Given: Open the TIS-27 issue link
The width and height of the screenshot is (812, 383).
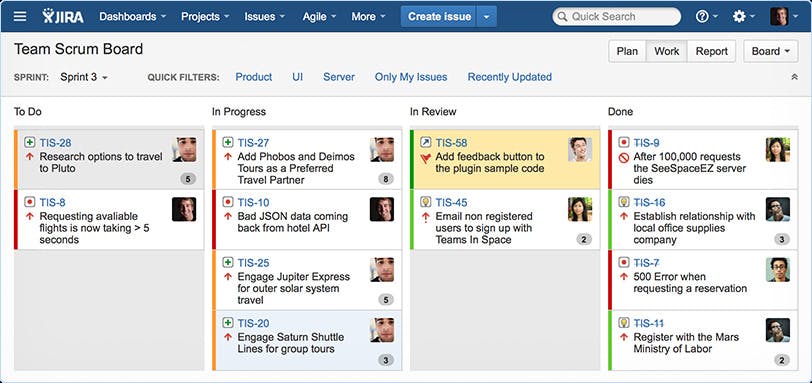Looking at the screenshot, I should tap(253, 143).
